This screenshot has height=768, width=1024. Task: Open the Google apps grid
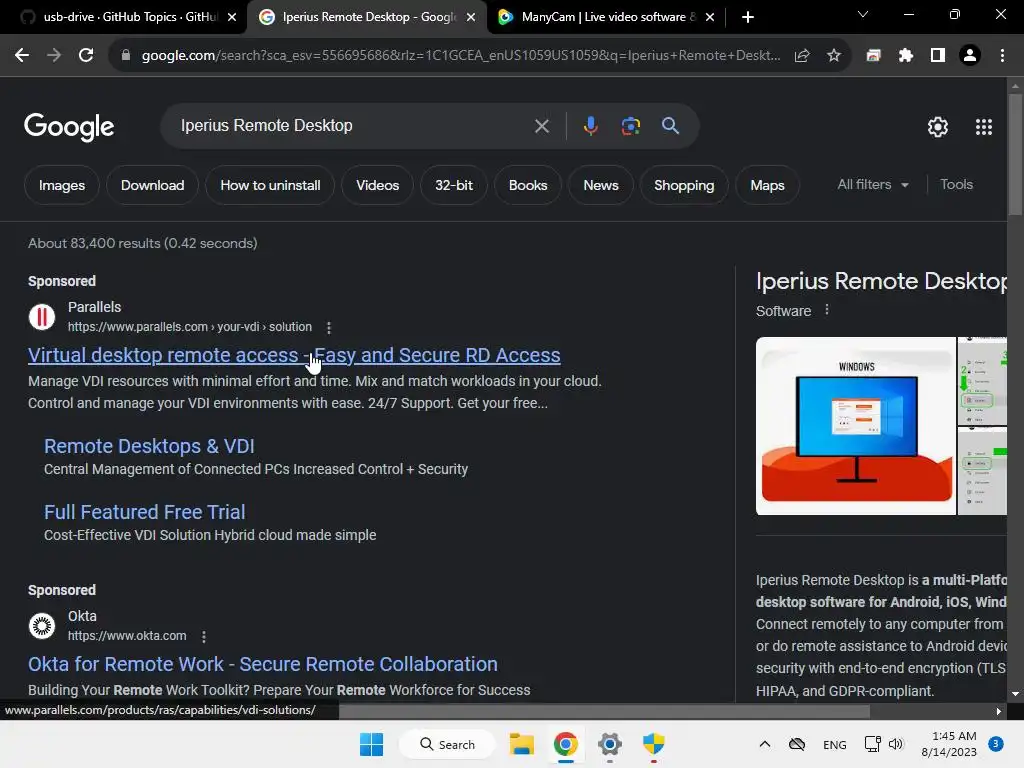[x=984, y=127]
